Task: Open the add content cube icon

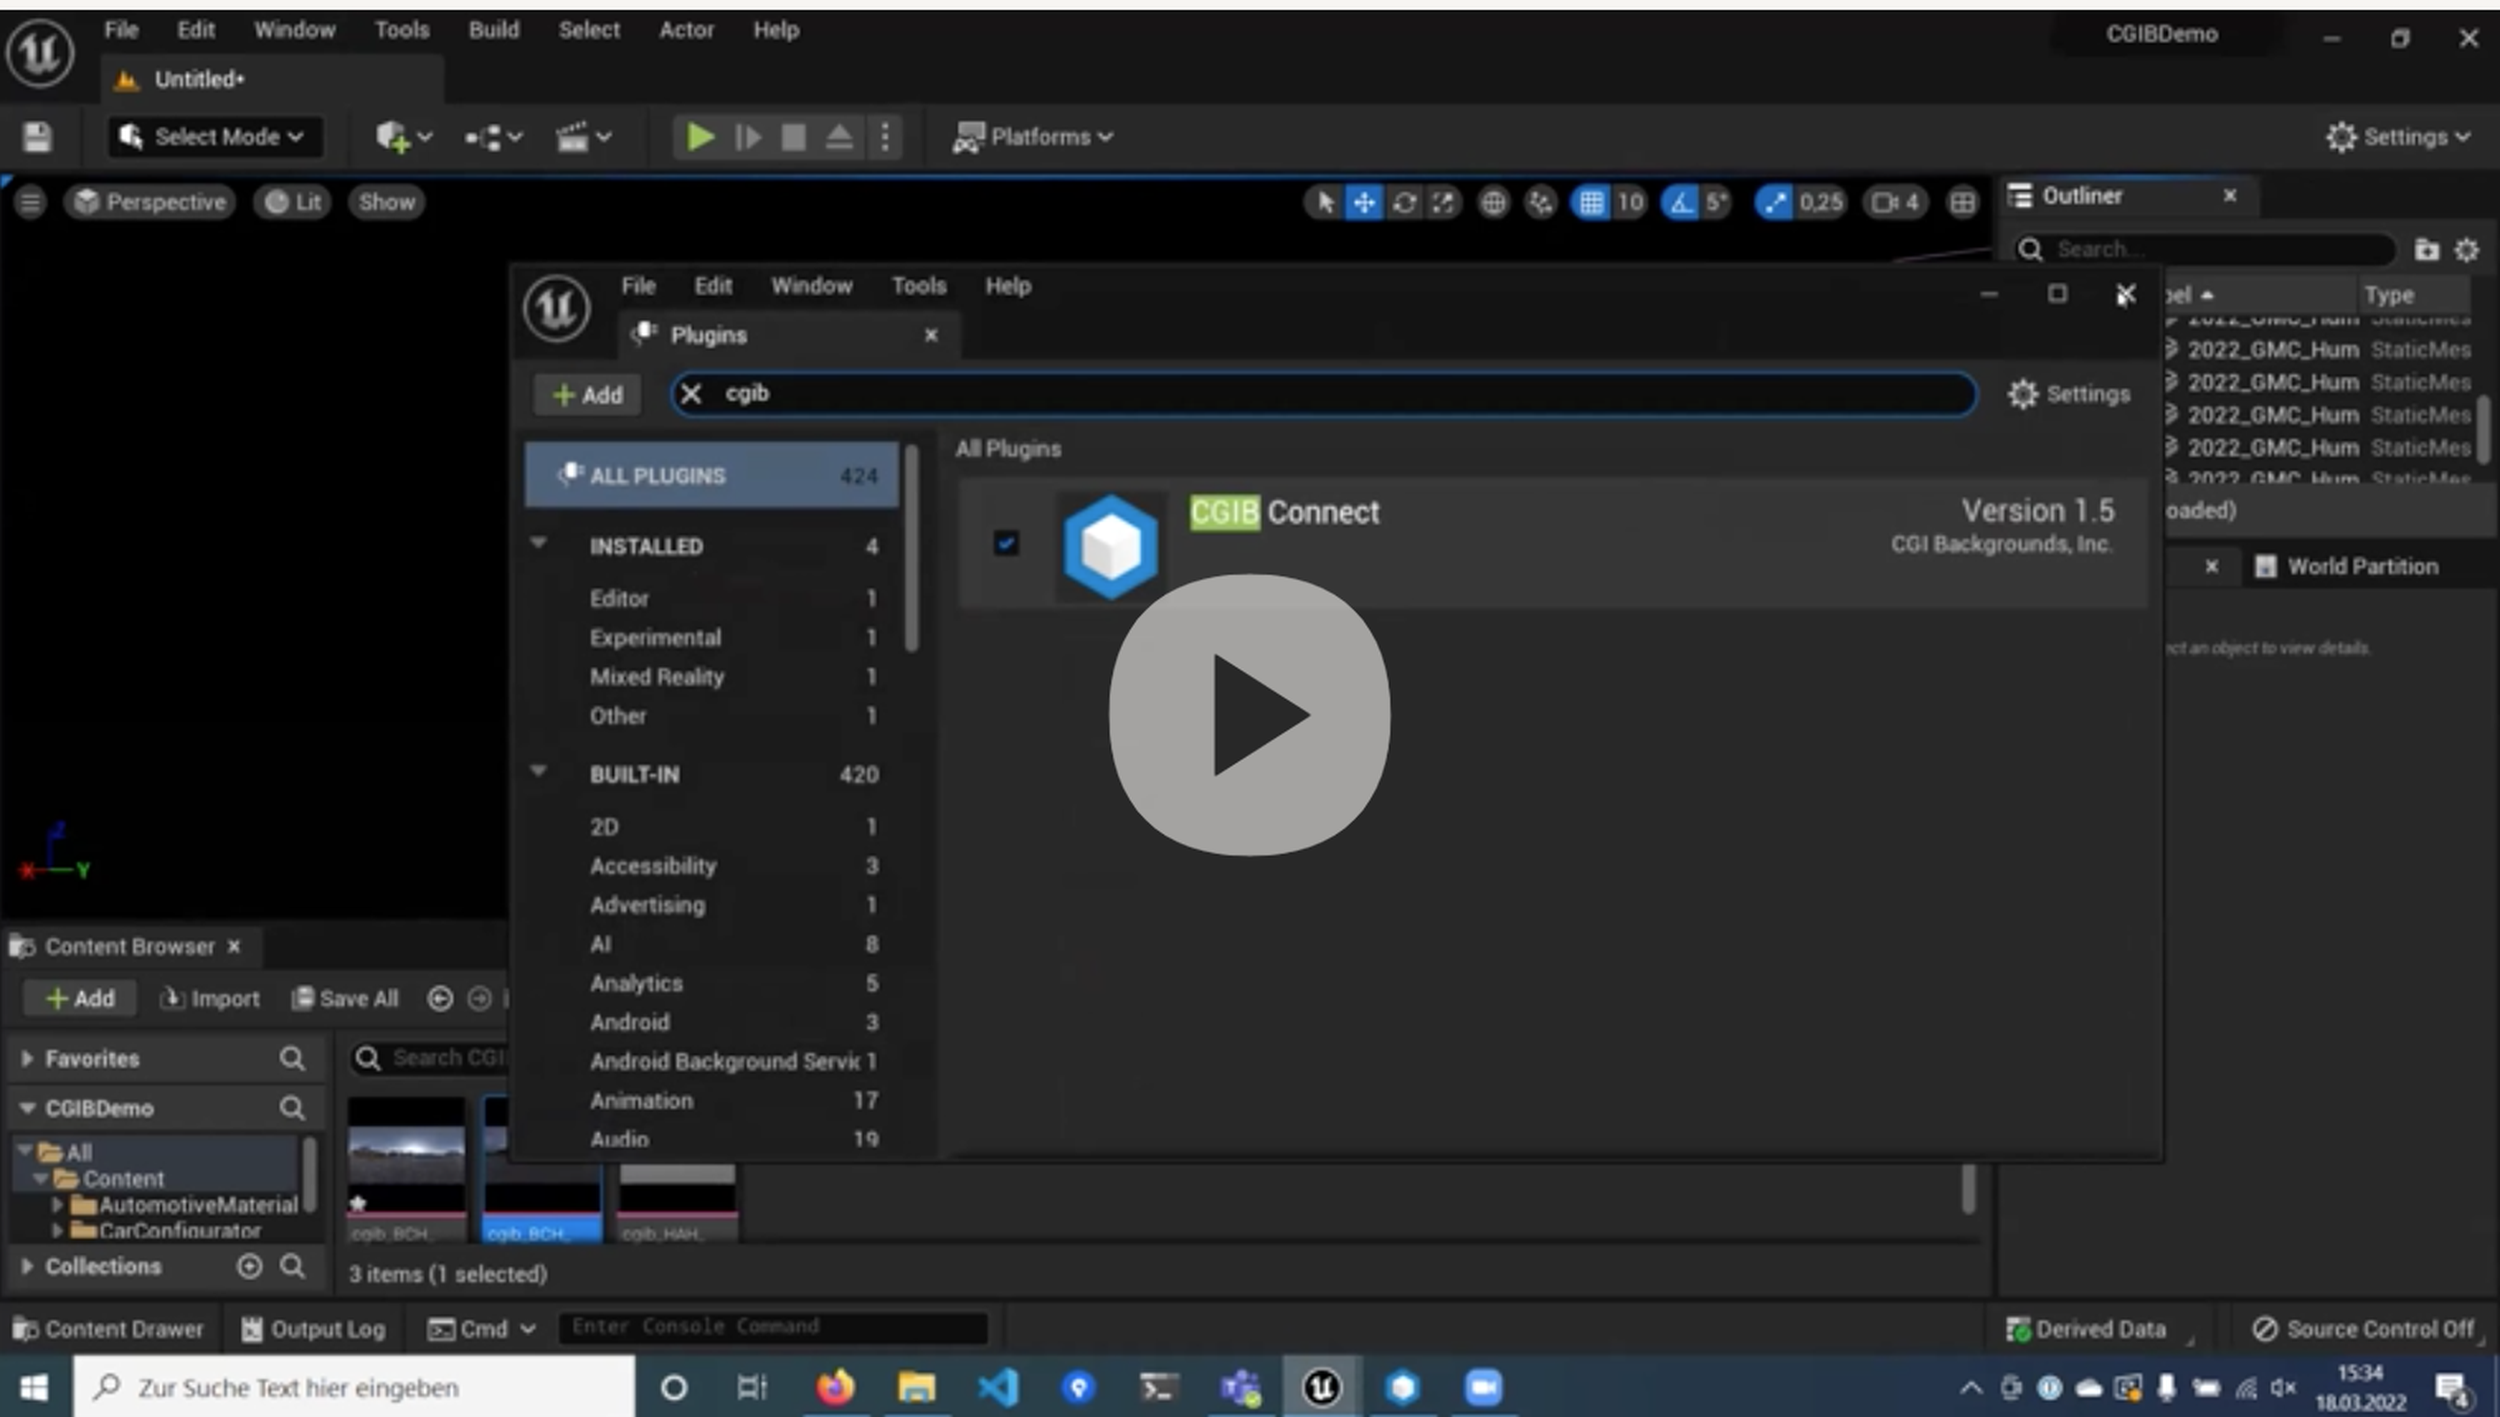Action: 392,137
